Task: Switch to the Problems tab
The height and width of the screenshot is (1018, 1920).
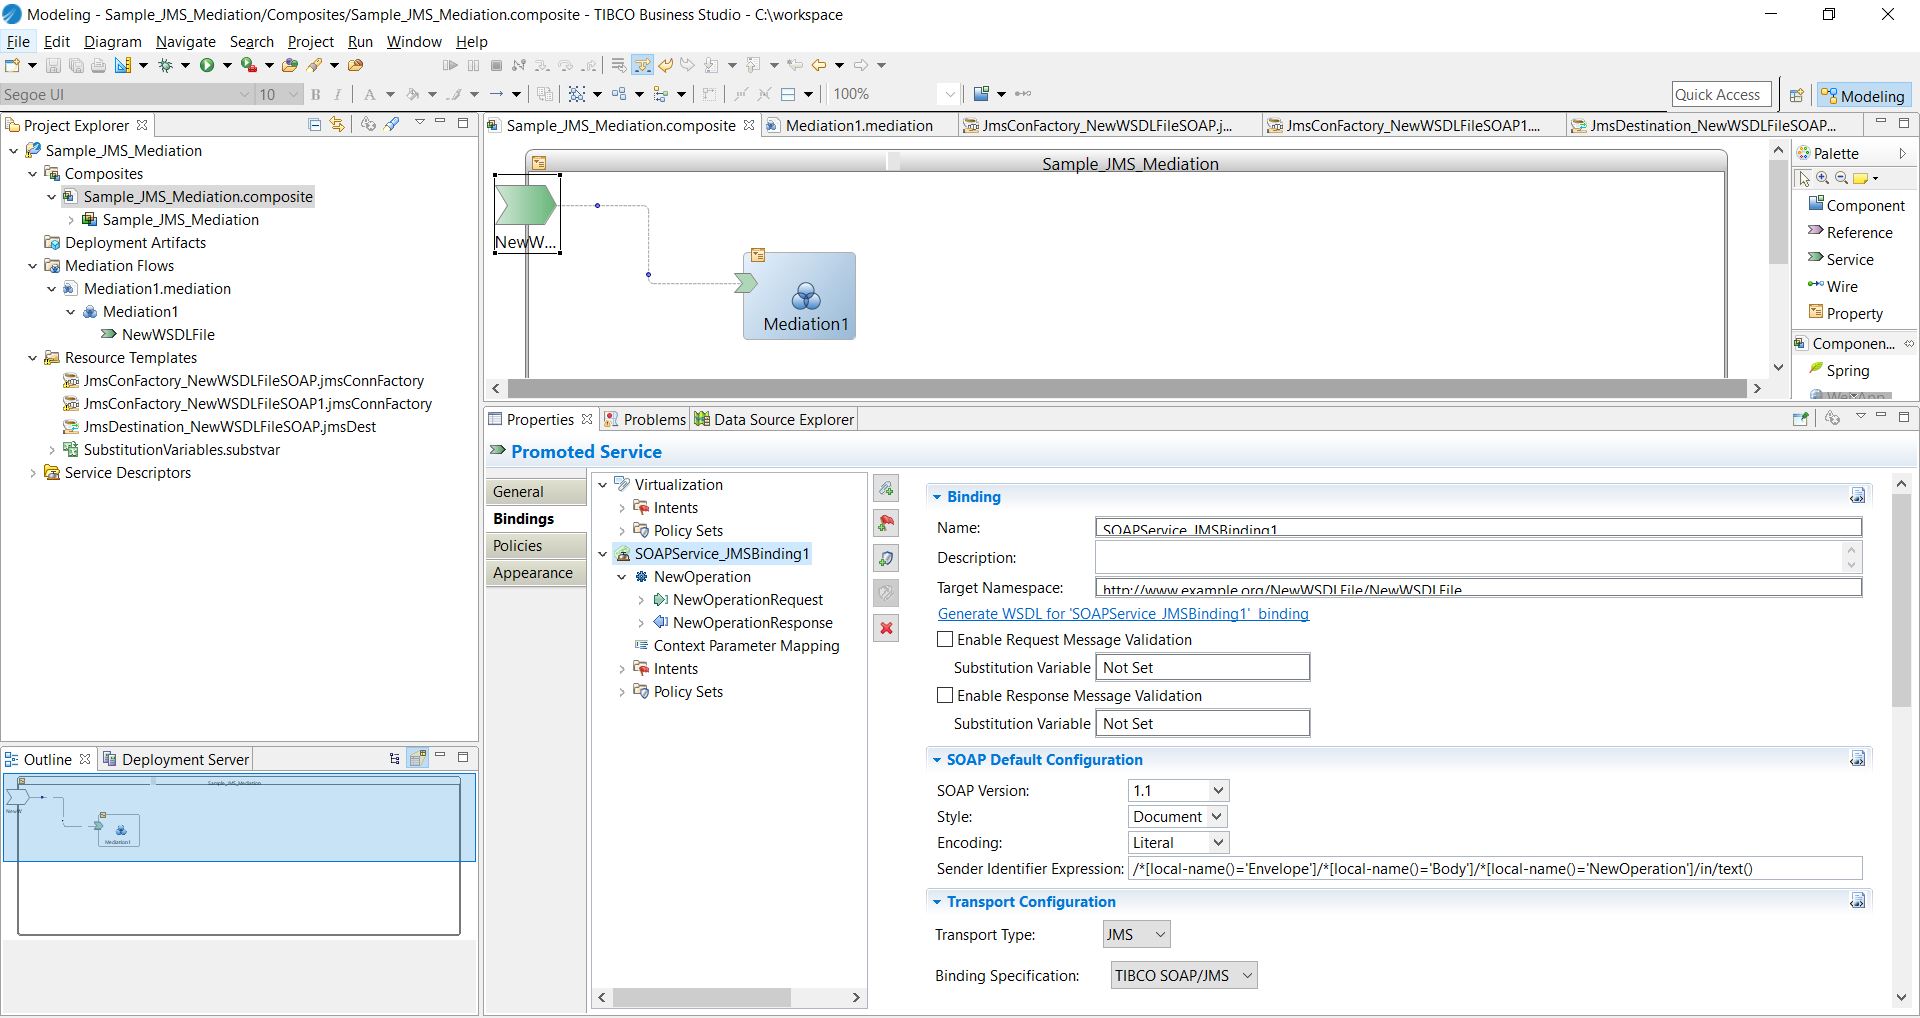Action: point(654,419)
